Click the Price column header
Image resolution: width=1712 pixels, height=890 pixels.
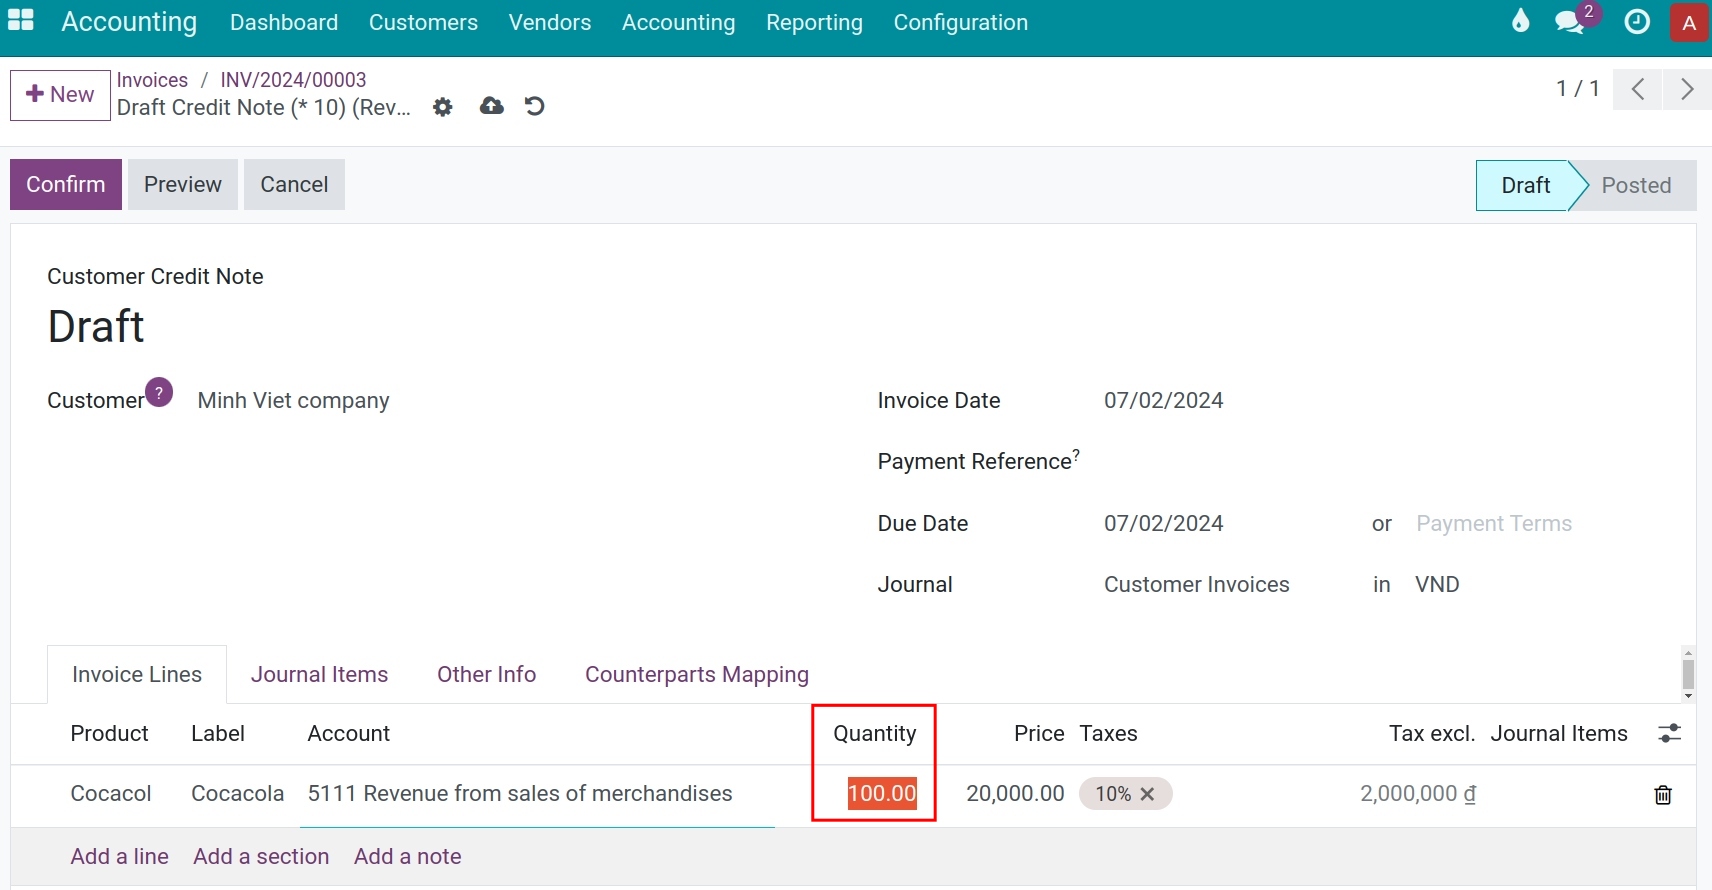[x=1039, y=734]
